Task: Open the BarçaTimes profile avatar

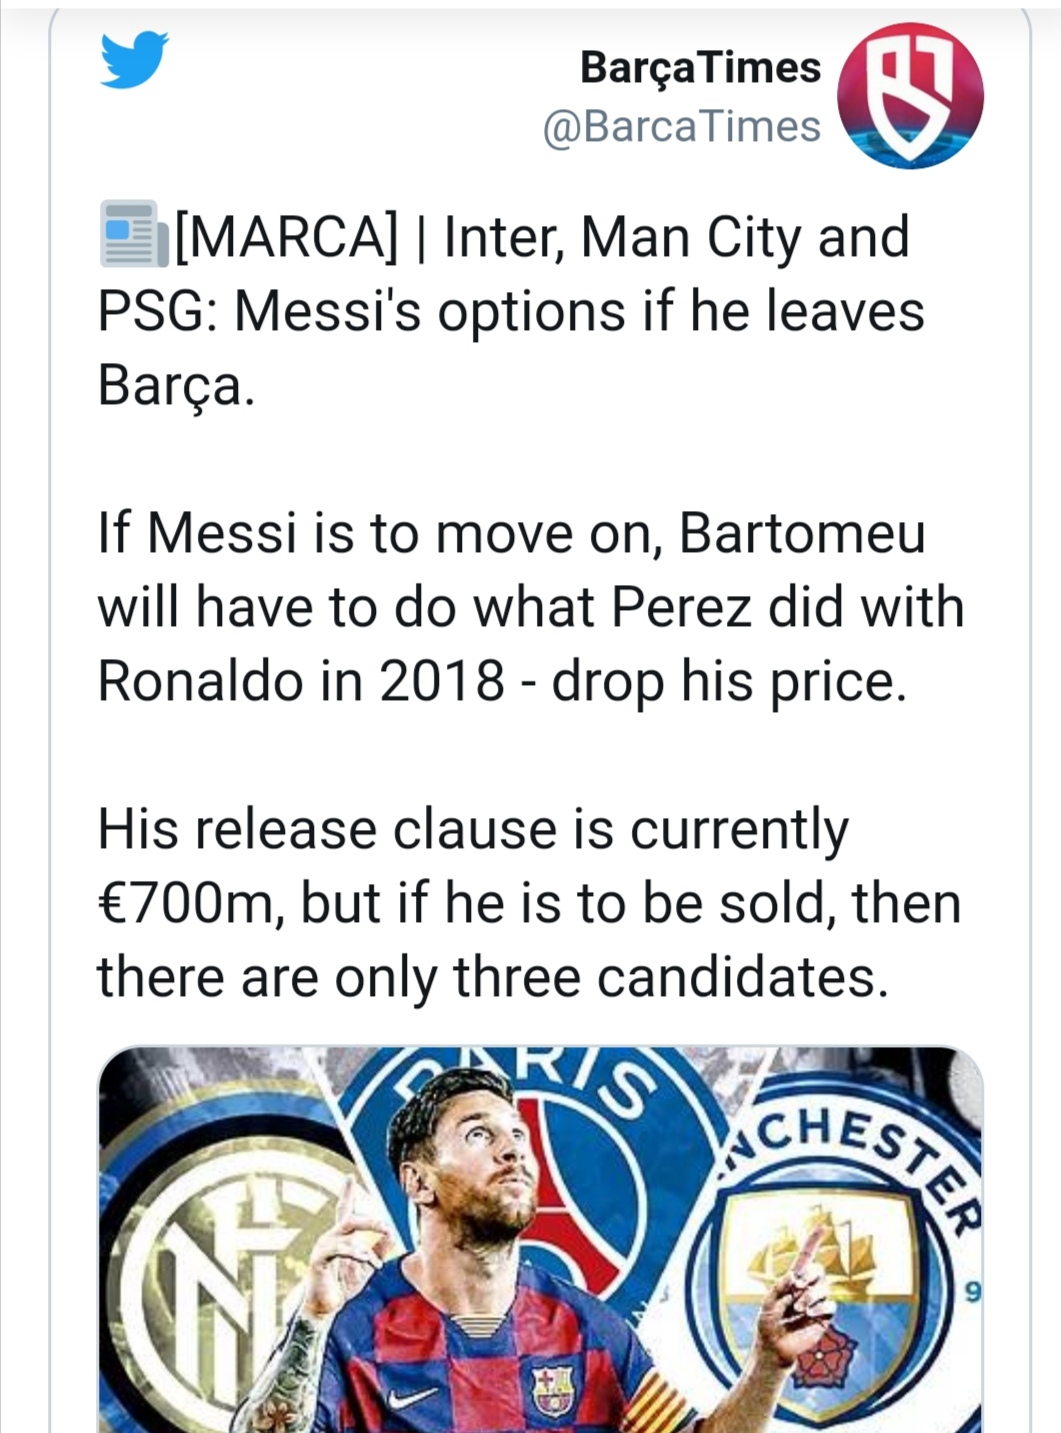Action: [910, 96]
